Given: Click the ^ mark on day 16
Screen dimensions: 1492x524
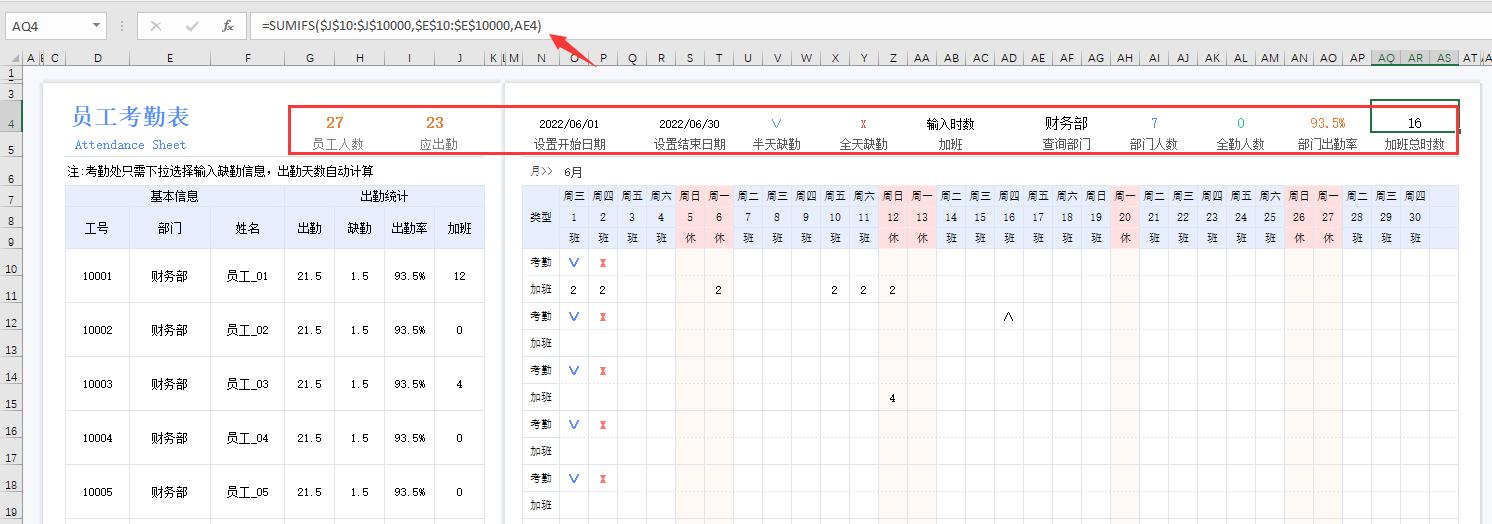Looking at the screenshot, I should point(1008,316).
